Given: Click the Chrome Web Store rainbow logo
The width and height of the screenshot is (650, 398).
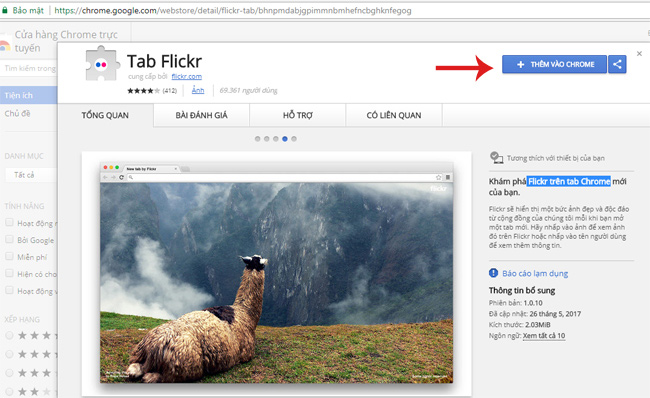Looking at the screenshot, I should (4, 44).
